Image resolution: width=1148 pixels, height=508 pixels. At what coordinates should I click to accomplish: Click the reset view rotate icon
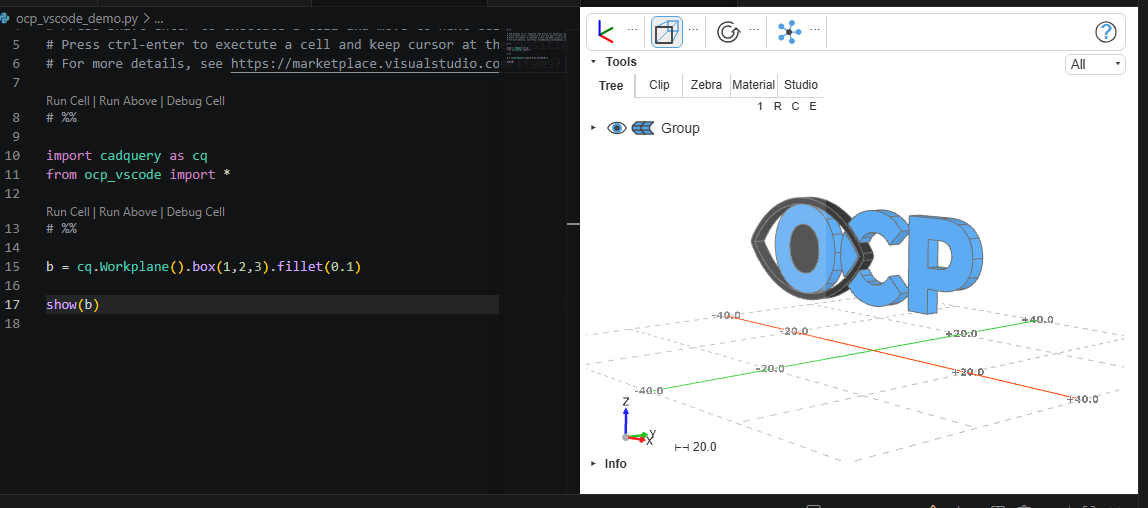pyautogui.click(x=728, y=32)
